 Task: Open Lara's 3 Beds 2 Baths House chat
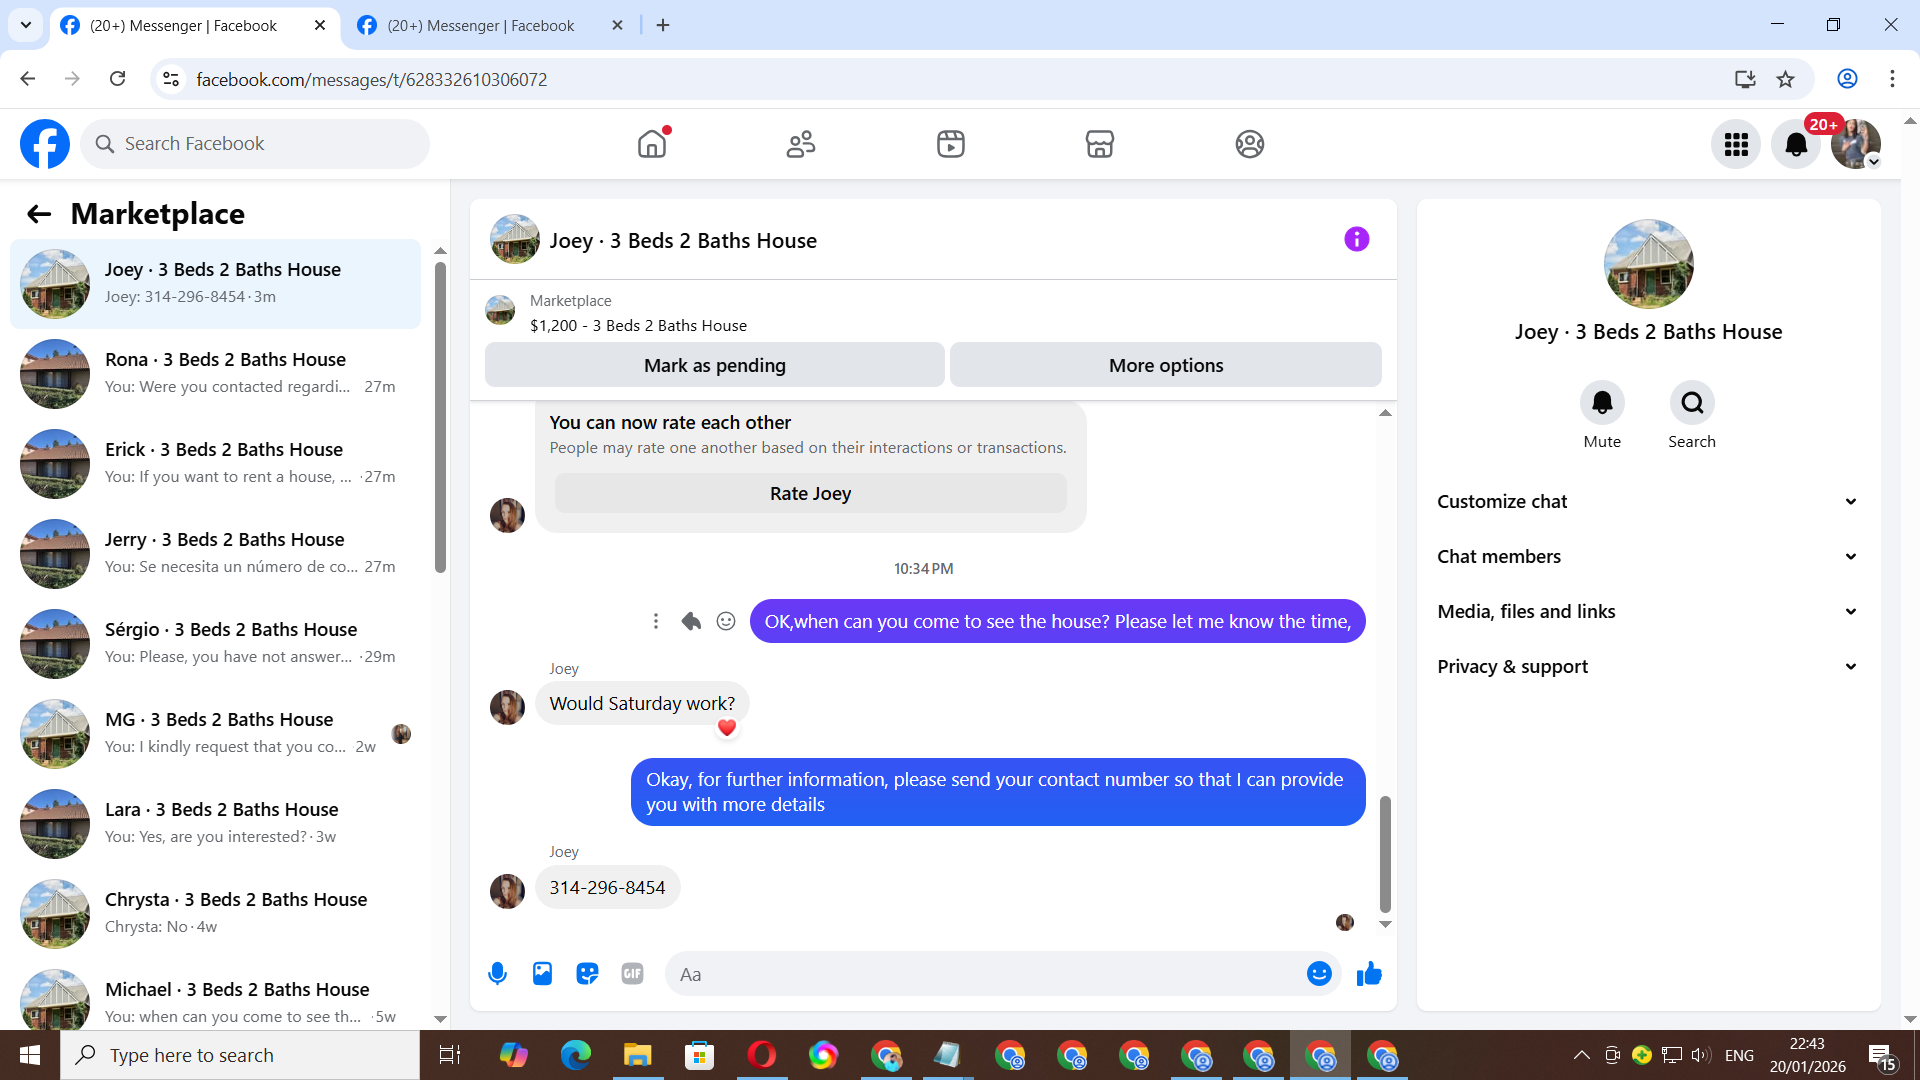click(215, 824)
